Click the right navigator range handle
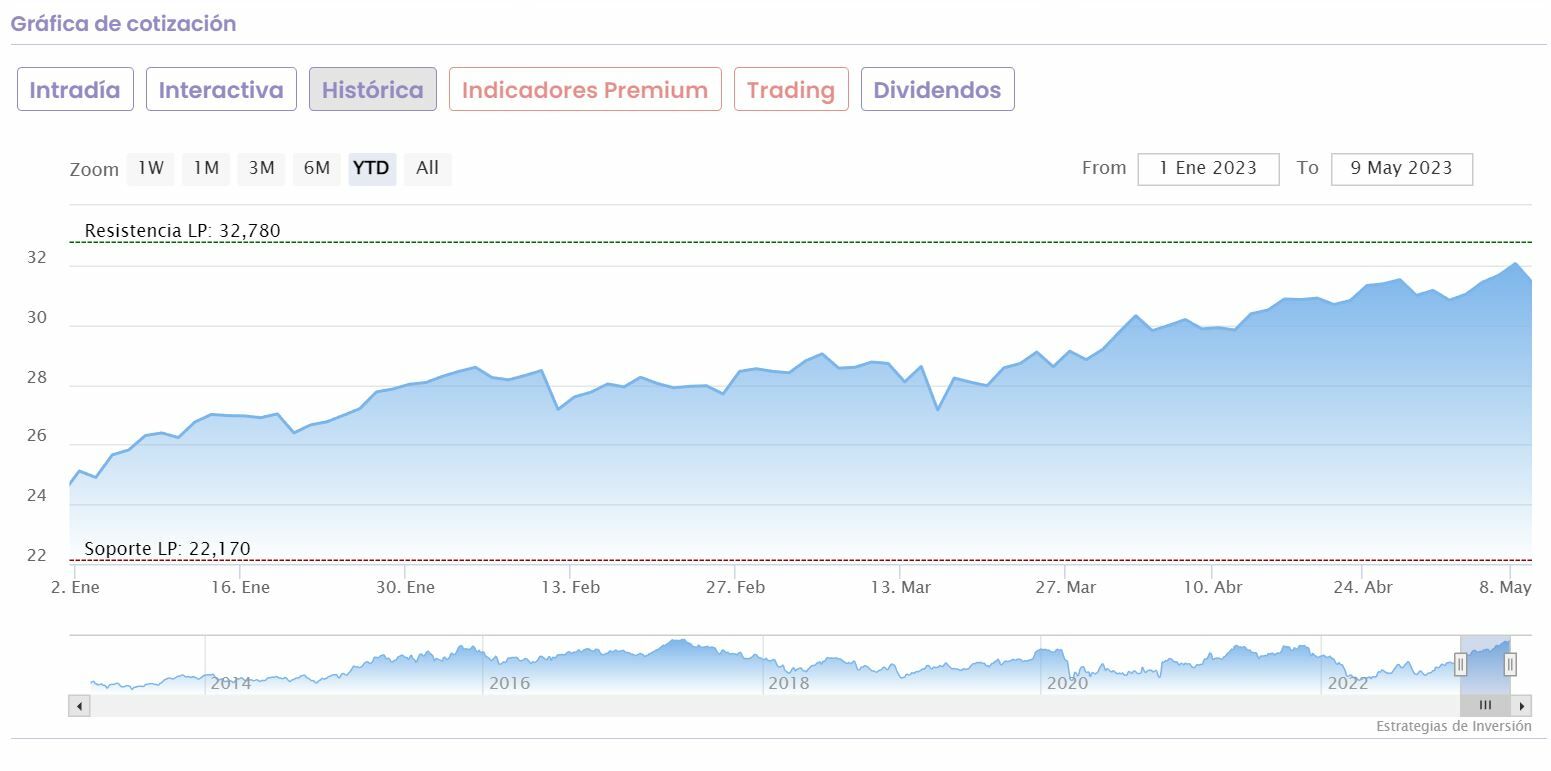 pos(1510,664)
